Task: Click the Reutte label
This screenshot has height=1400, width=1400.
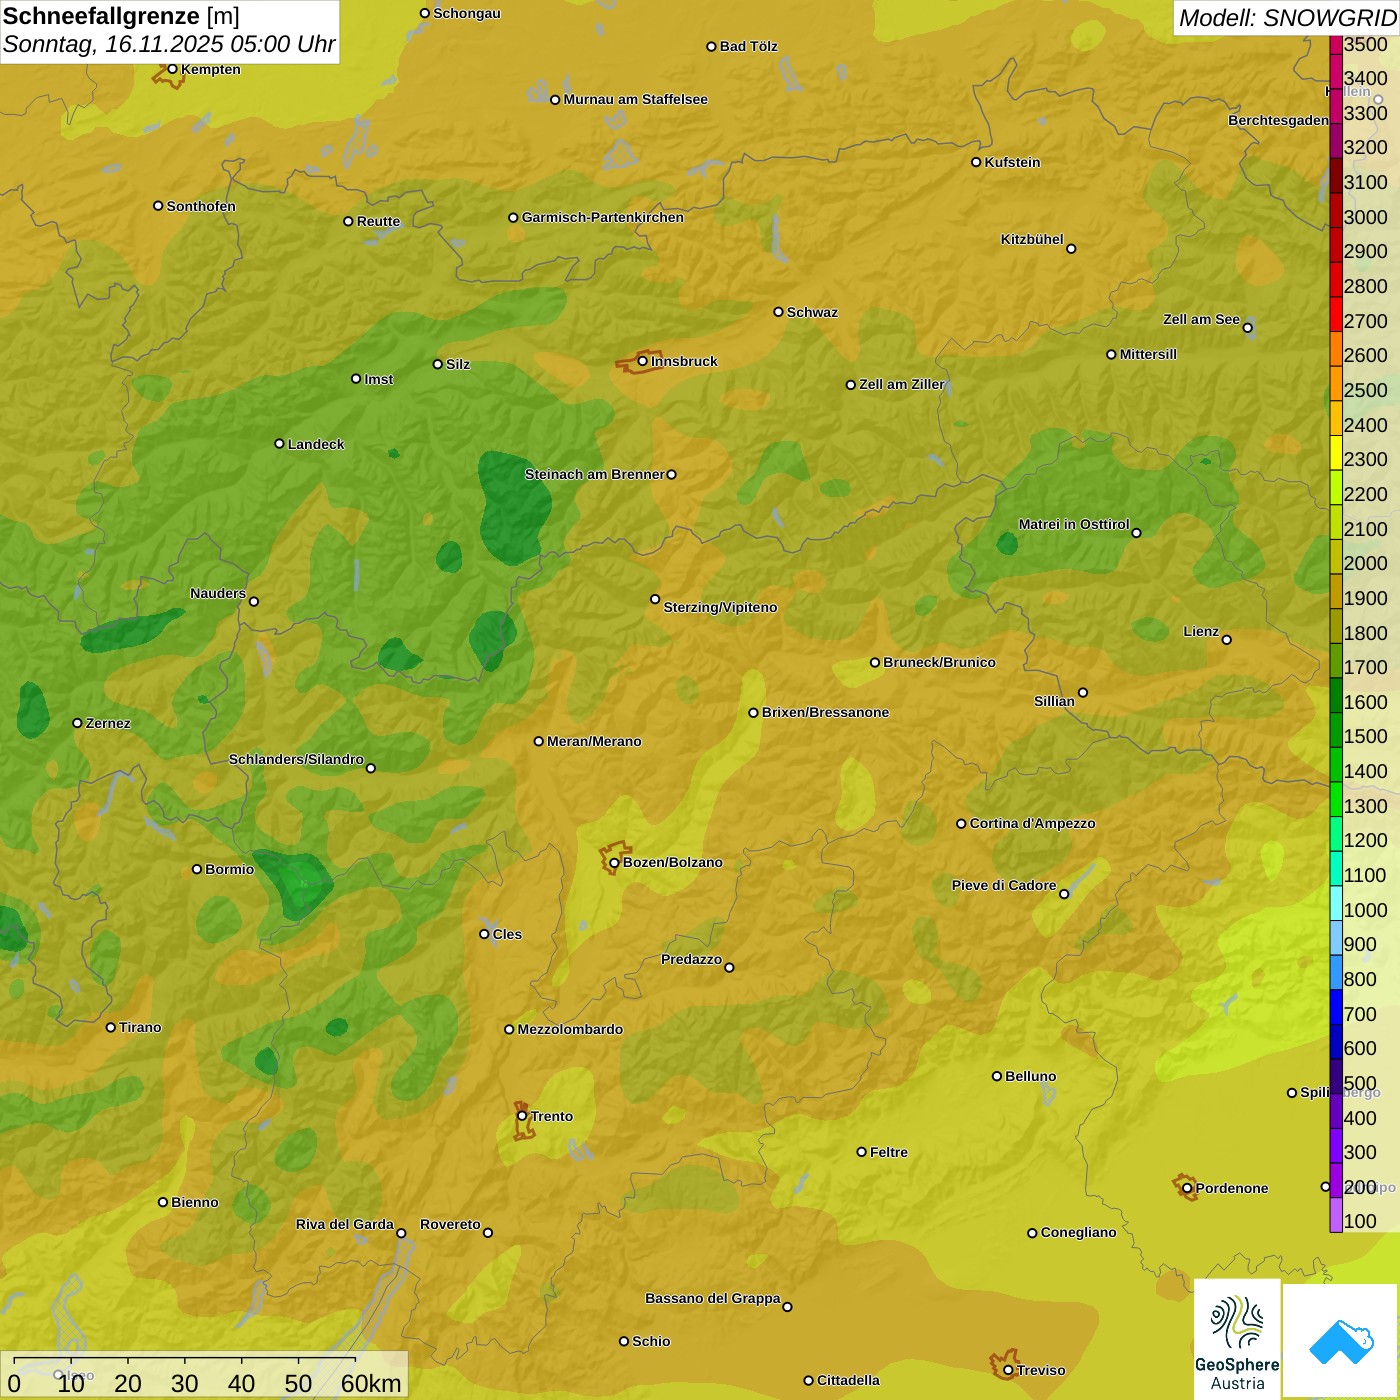Action: [379, 221]
